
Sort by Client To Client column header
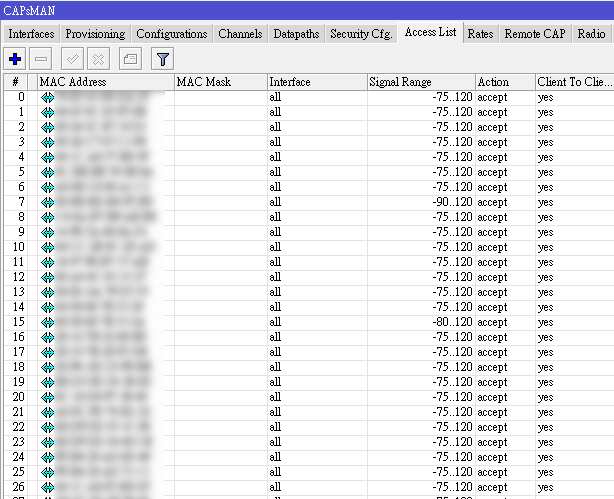click(x=574, y=82)
